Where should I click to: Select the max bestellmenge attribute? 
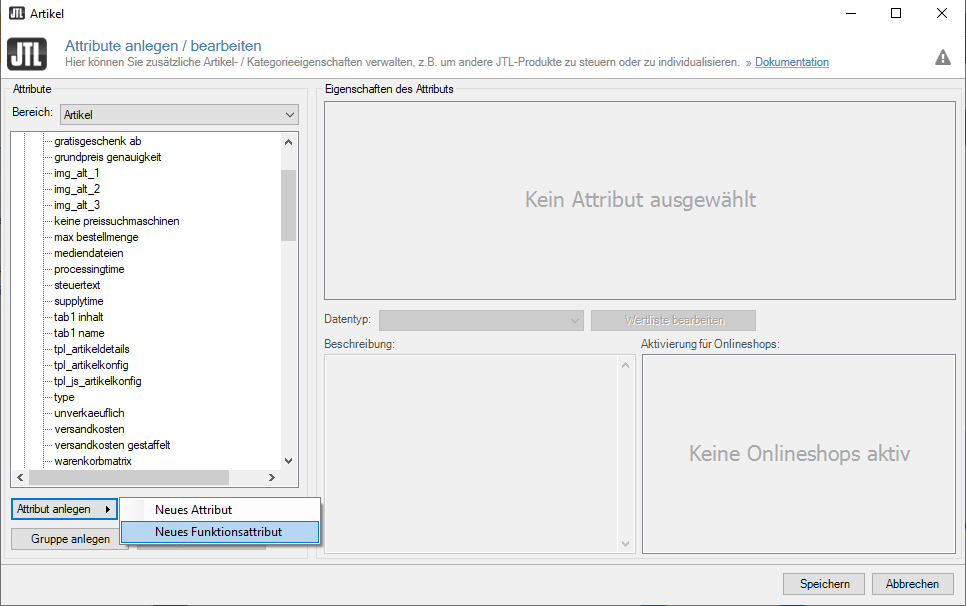pos(96,237)
